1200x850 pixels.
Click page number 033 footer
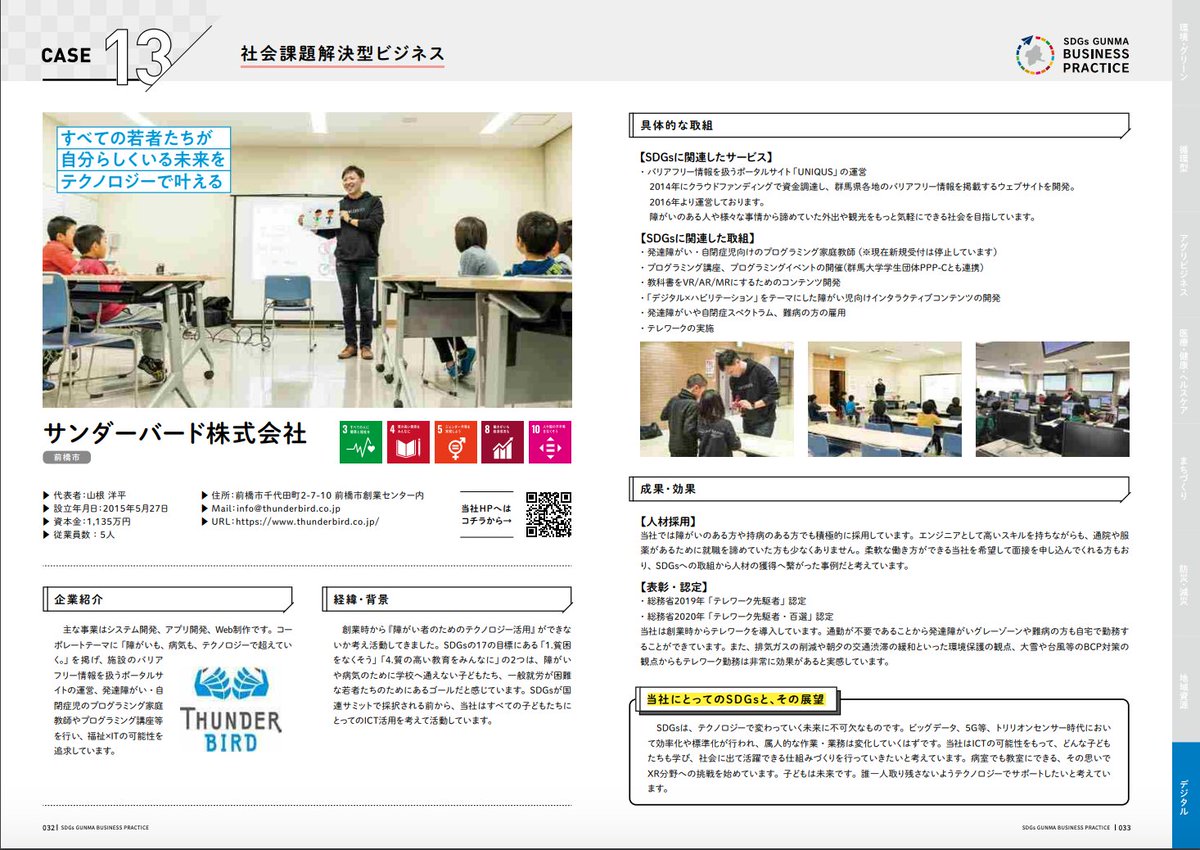pos(1124,828)
